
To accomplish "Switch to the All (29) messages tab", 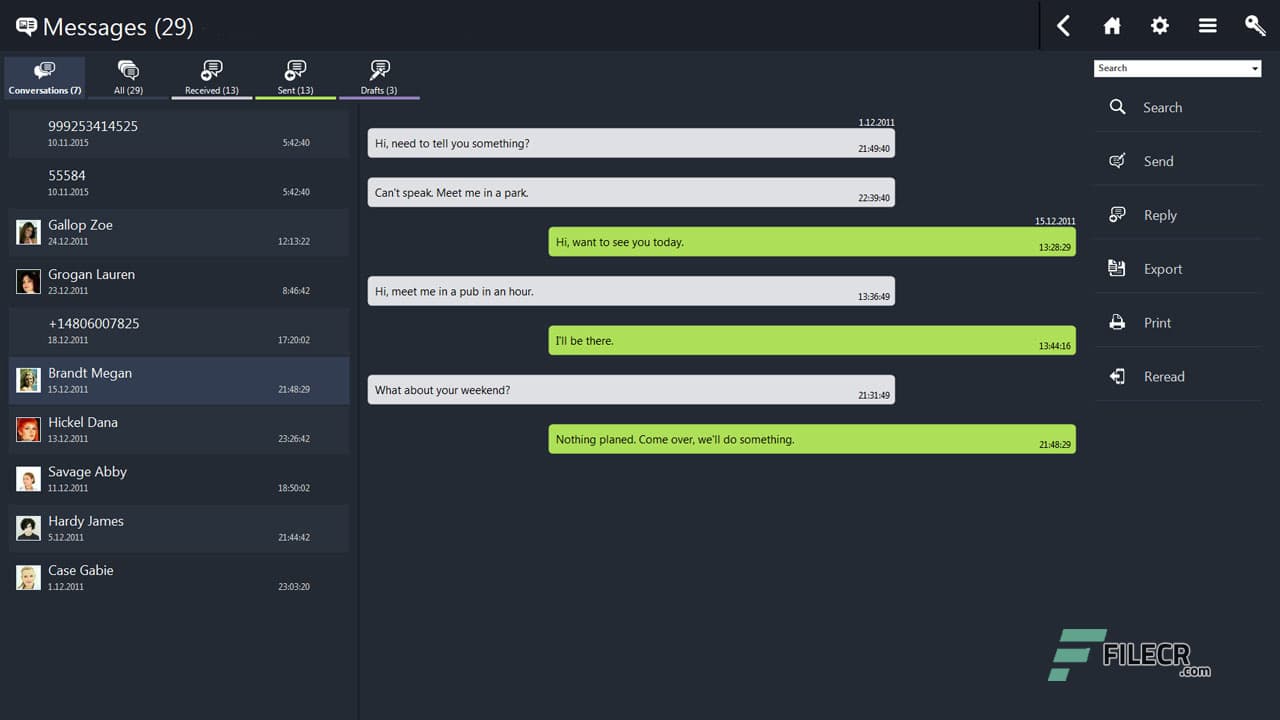I will pos(127,77).
